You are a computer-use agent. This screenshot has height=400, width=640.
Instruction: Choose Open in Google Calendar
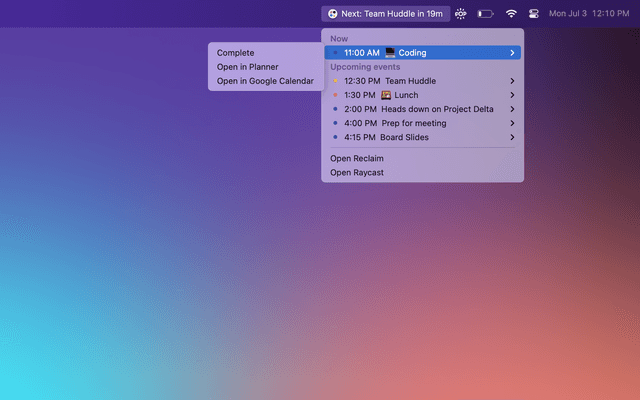pos(265,81)
